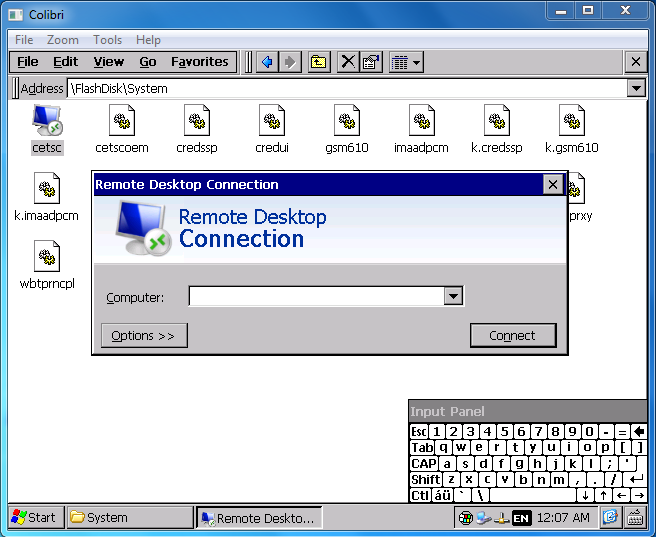
Task: Open the Edit menu
Action: pos(65,62)
